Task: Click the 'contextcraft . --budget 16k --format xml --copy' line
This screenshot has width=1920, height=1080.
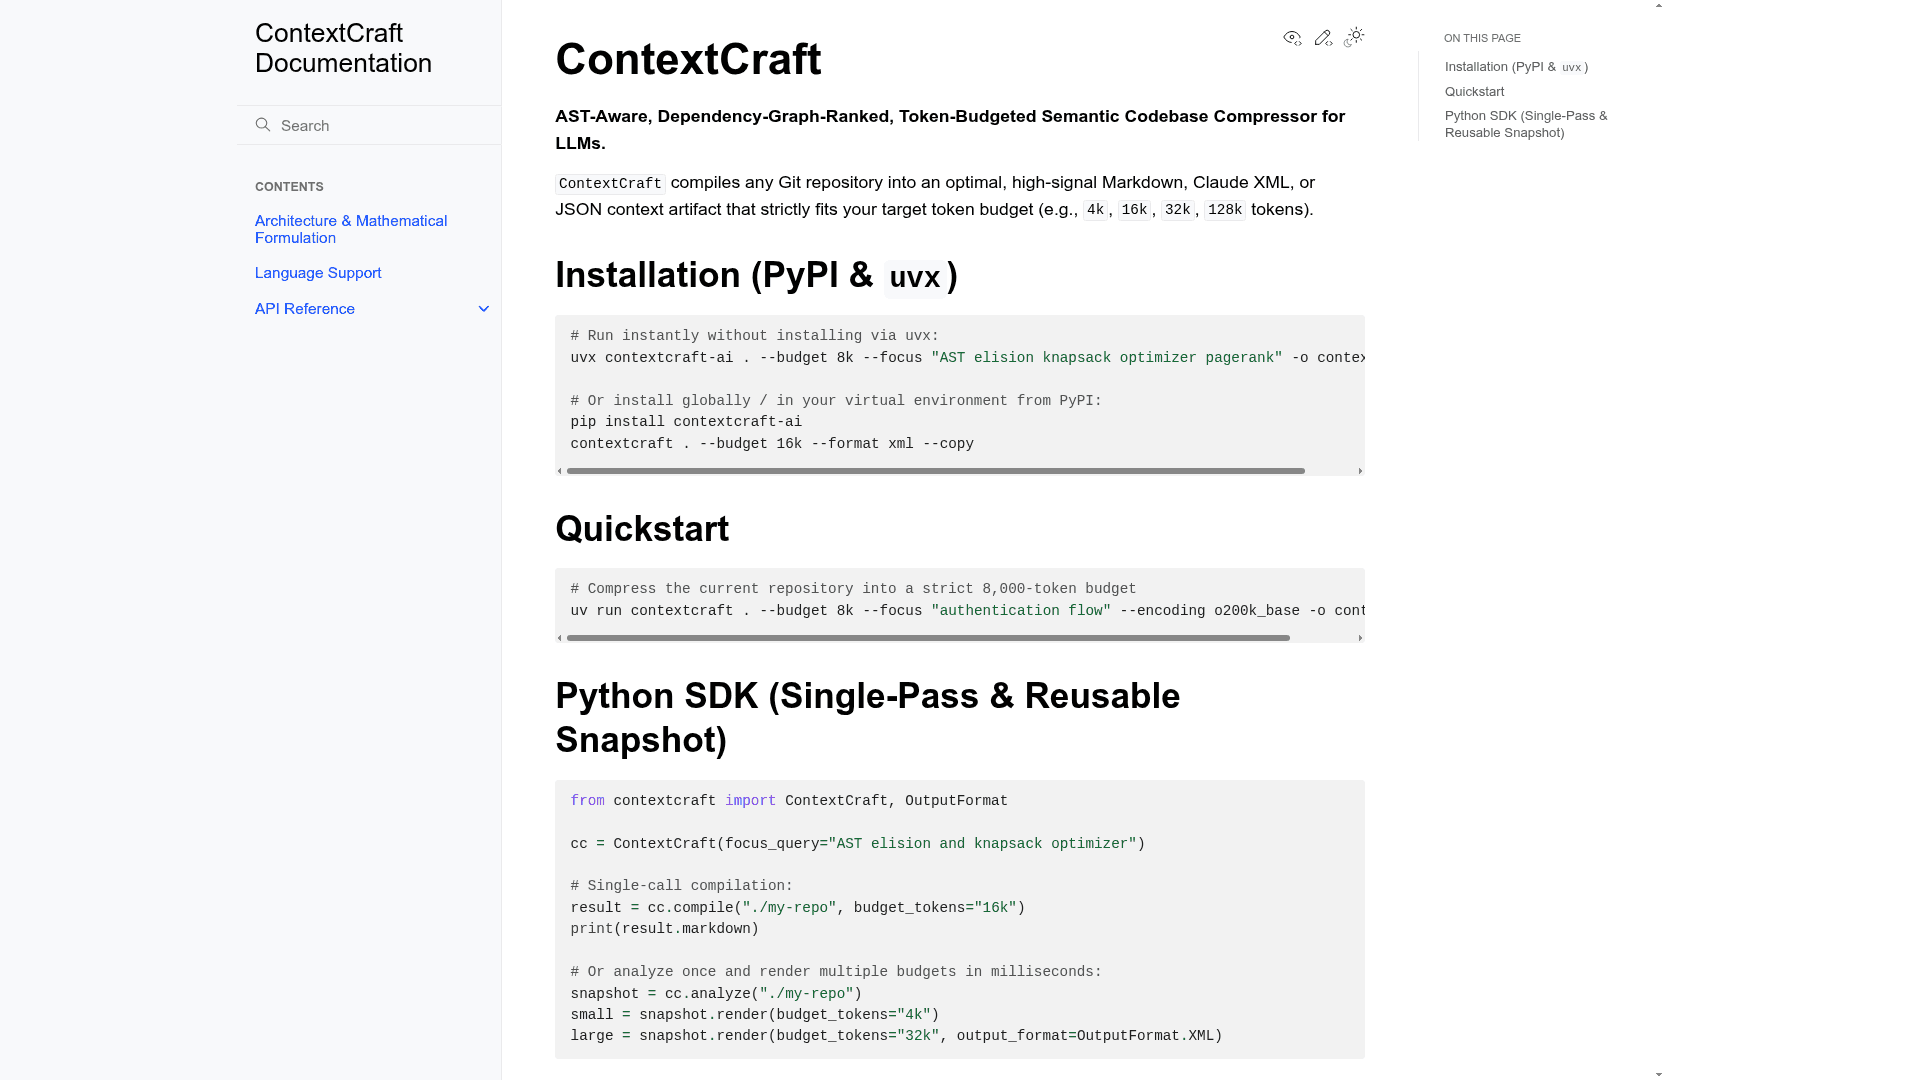Action: (772, 444)
